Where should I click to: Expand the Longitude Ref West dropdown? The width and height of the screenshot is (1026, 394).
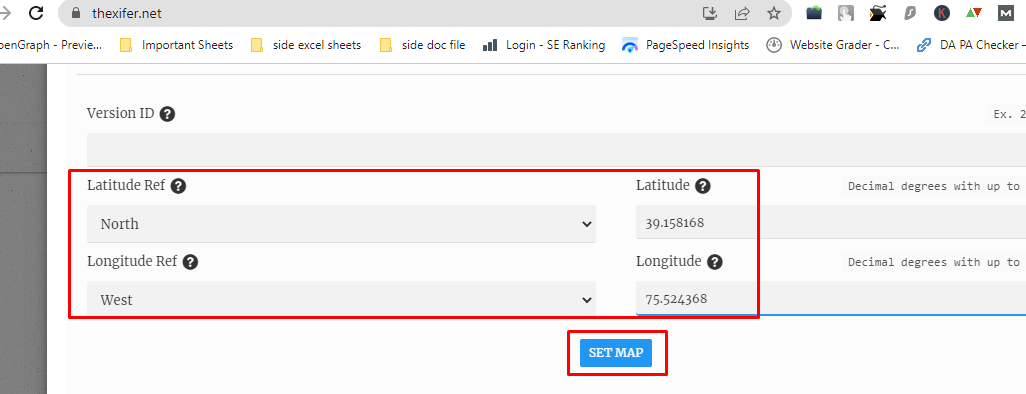(x=341, y=300)
